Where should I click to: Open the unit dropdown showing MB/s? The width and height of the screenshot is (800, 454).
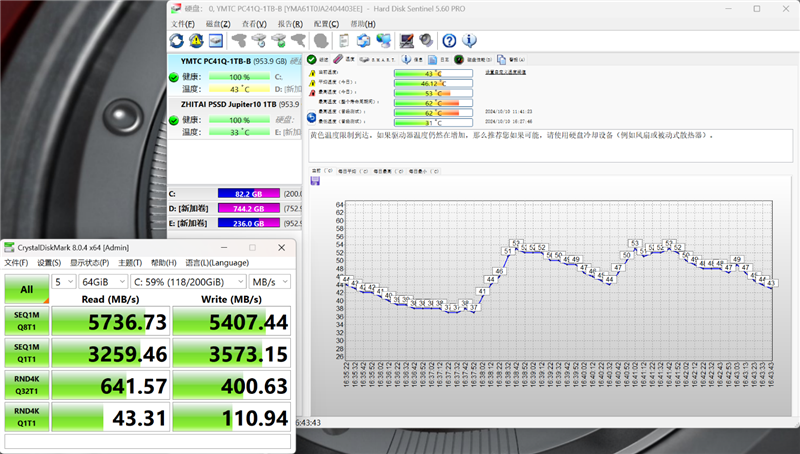[x=270, y=282]
